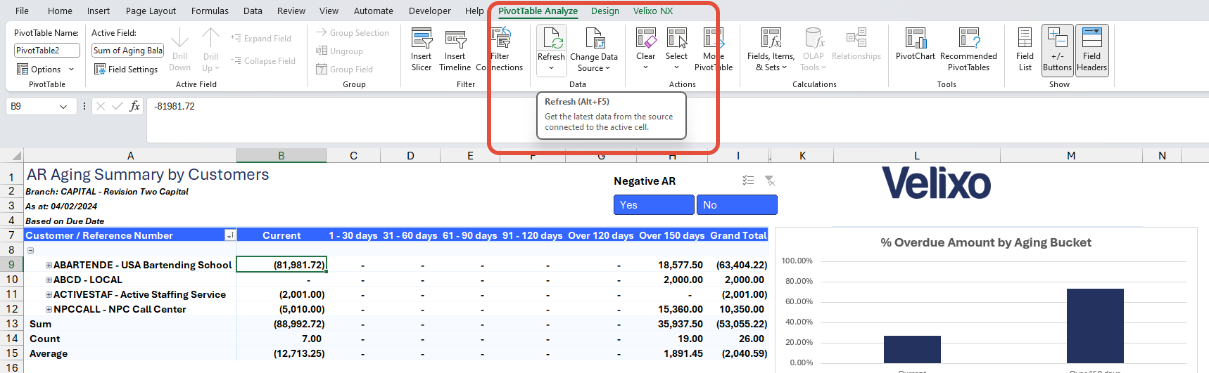Open the View tab

328,10
